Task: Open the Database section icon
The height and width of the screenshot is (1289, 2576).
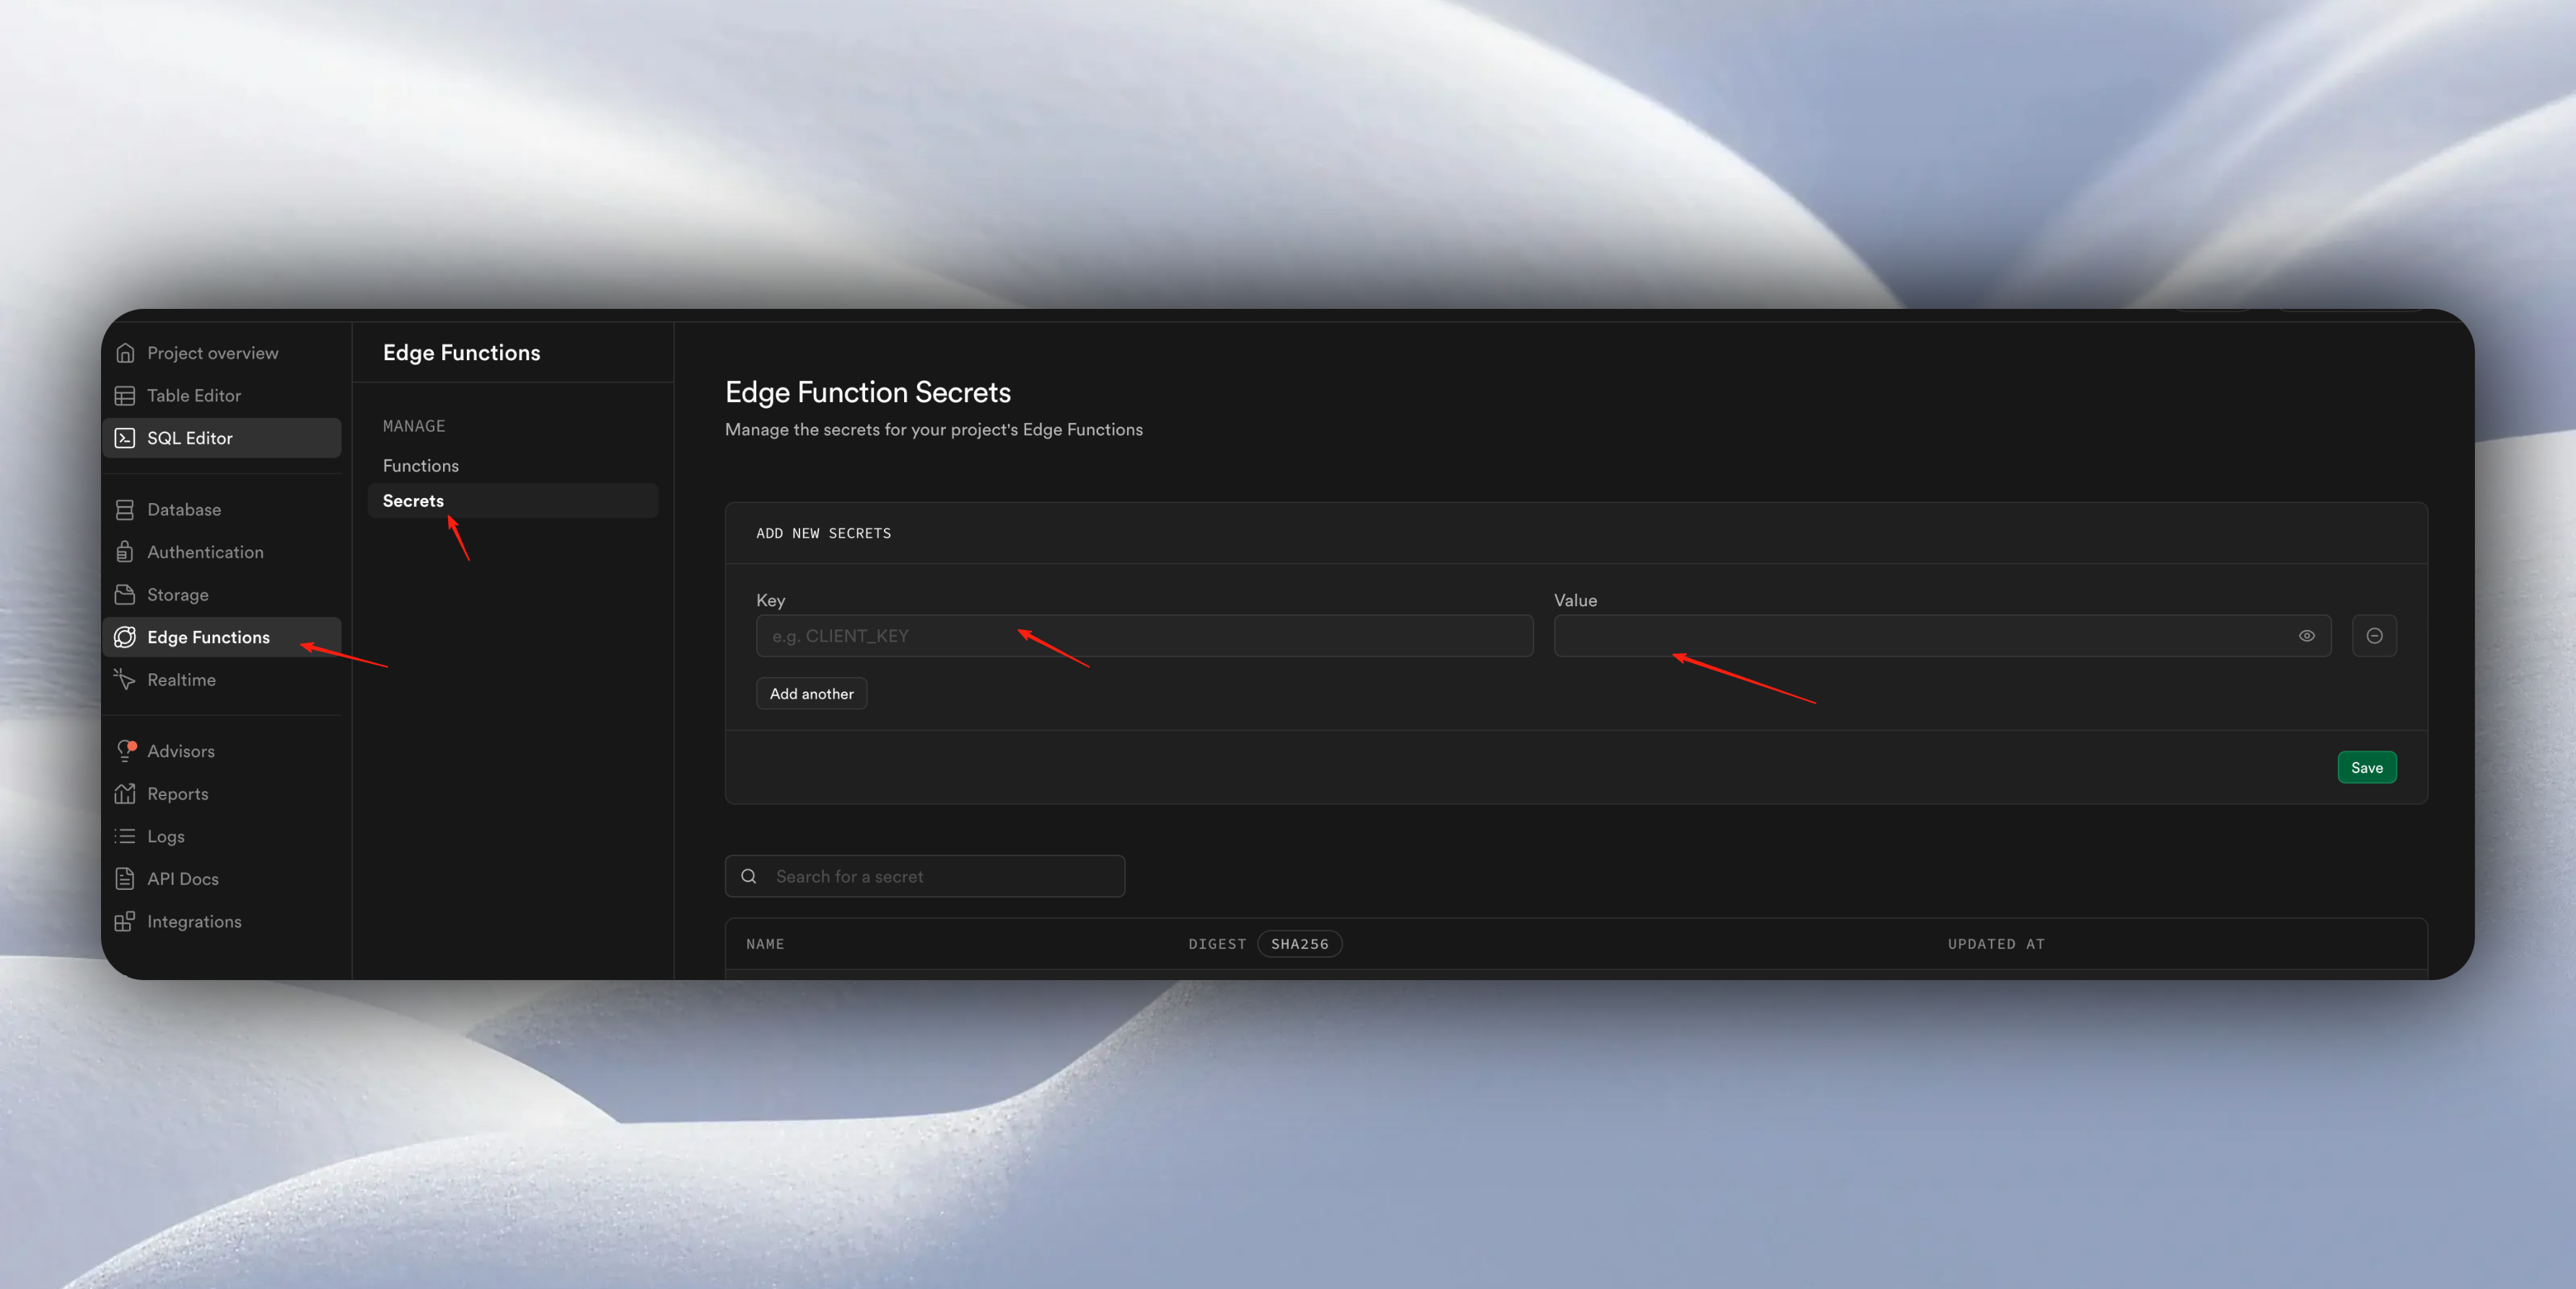Action: point(125,510)
